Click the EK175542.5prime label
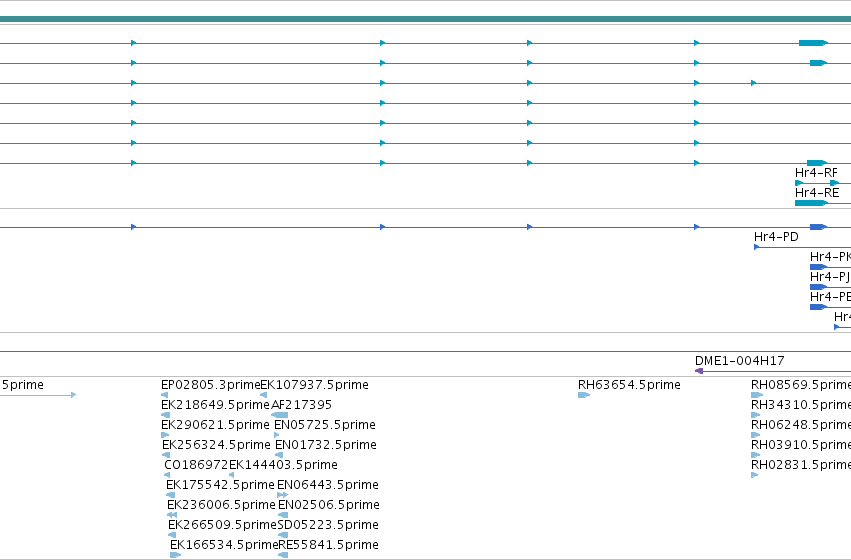Screen dimensions: 851x560 pyautogui.click(x=220, y=485)
